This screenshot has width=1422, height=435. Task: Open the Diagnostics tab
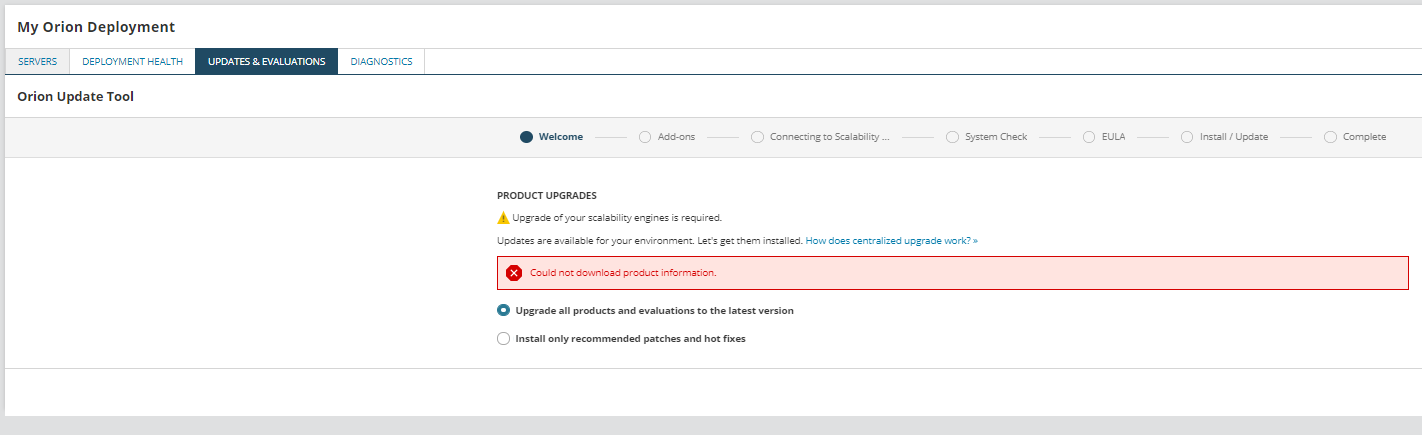tap(381, 62)
